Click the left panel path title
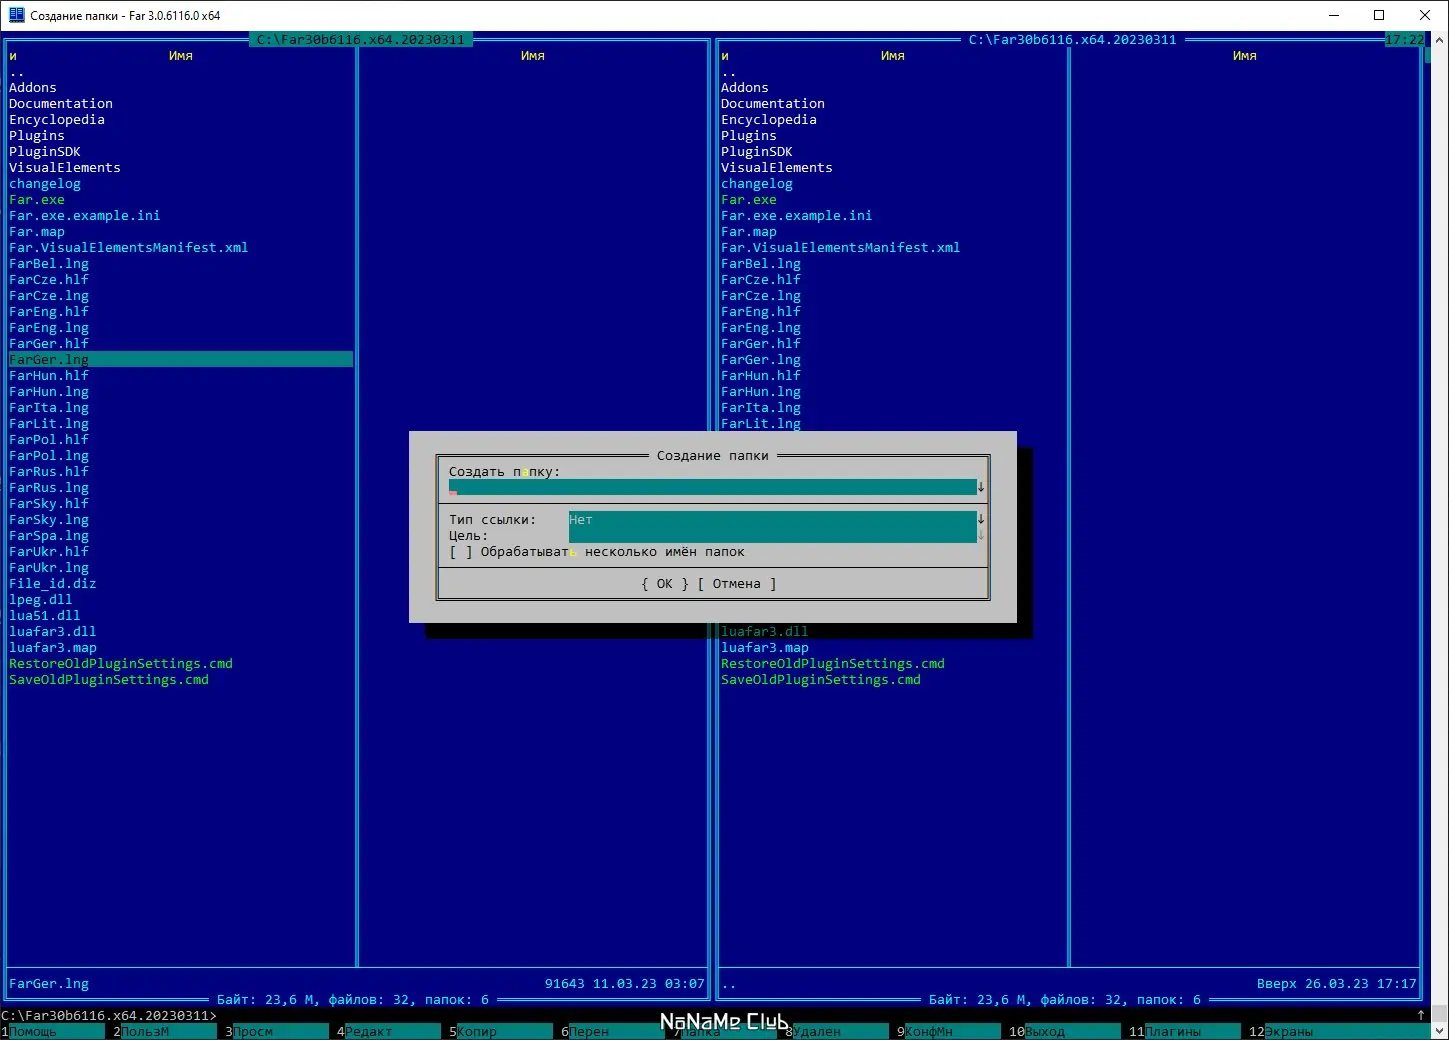Screen dimensions: 1449x1040 pos(361,40)
